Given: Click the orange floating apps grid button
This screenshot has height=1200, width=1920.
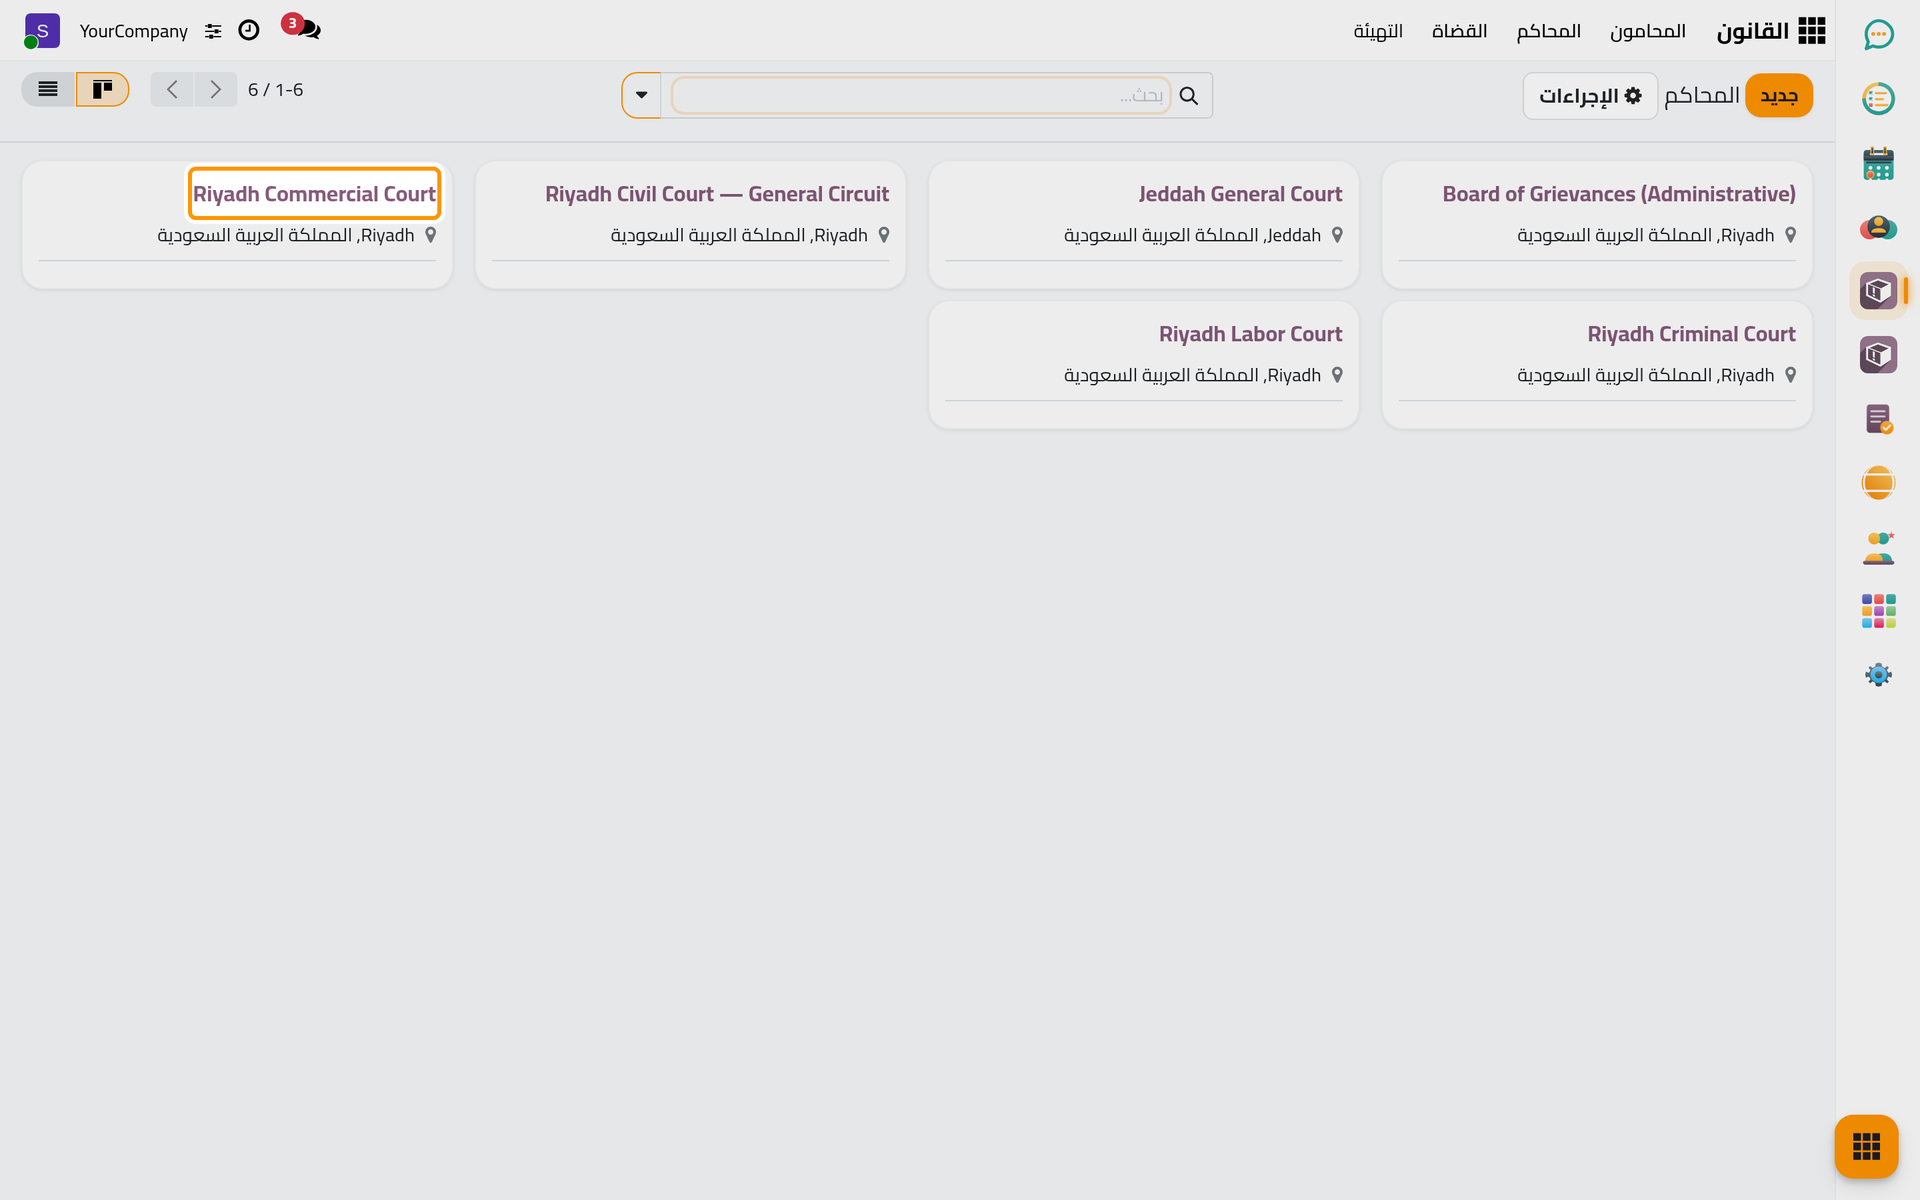Looking at the screenshot, I should (x=1866, y=1146).
